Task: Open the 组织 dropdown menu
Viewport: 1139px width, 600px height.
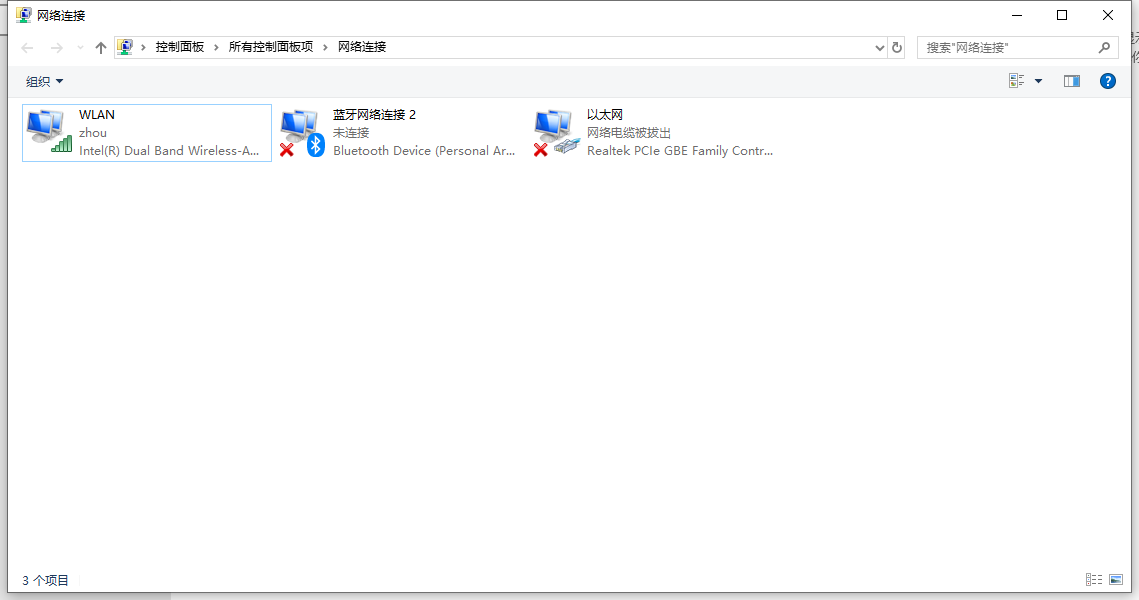Action: point(44,81)
